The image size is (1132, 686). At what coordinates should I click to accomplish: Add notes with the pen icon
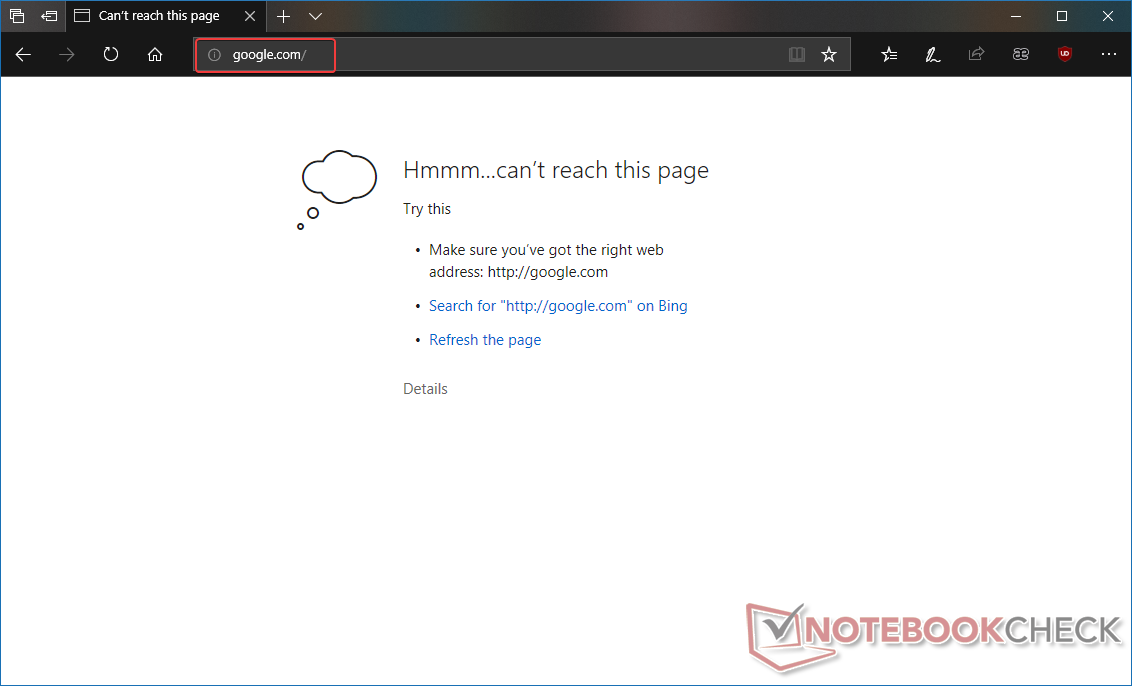933,54
